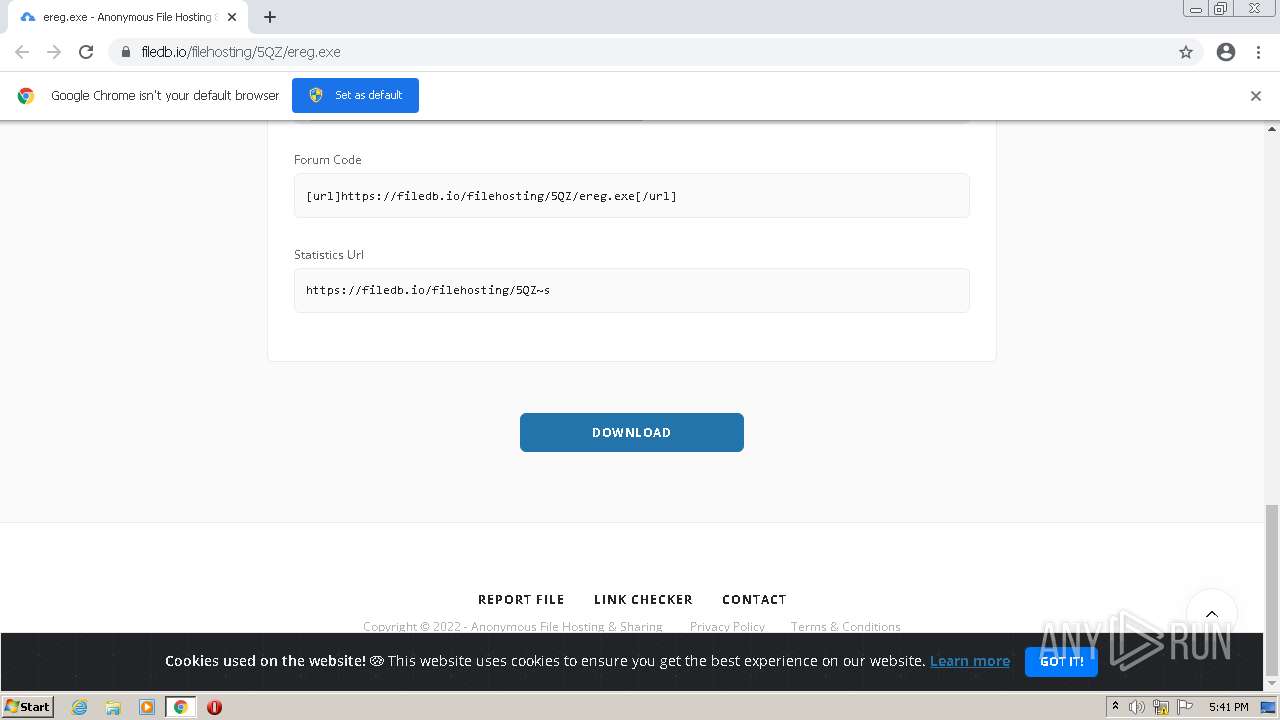Open File Explorer folder in taskbar
This screenshot has width=1280, height=720.
point(113,707)
